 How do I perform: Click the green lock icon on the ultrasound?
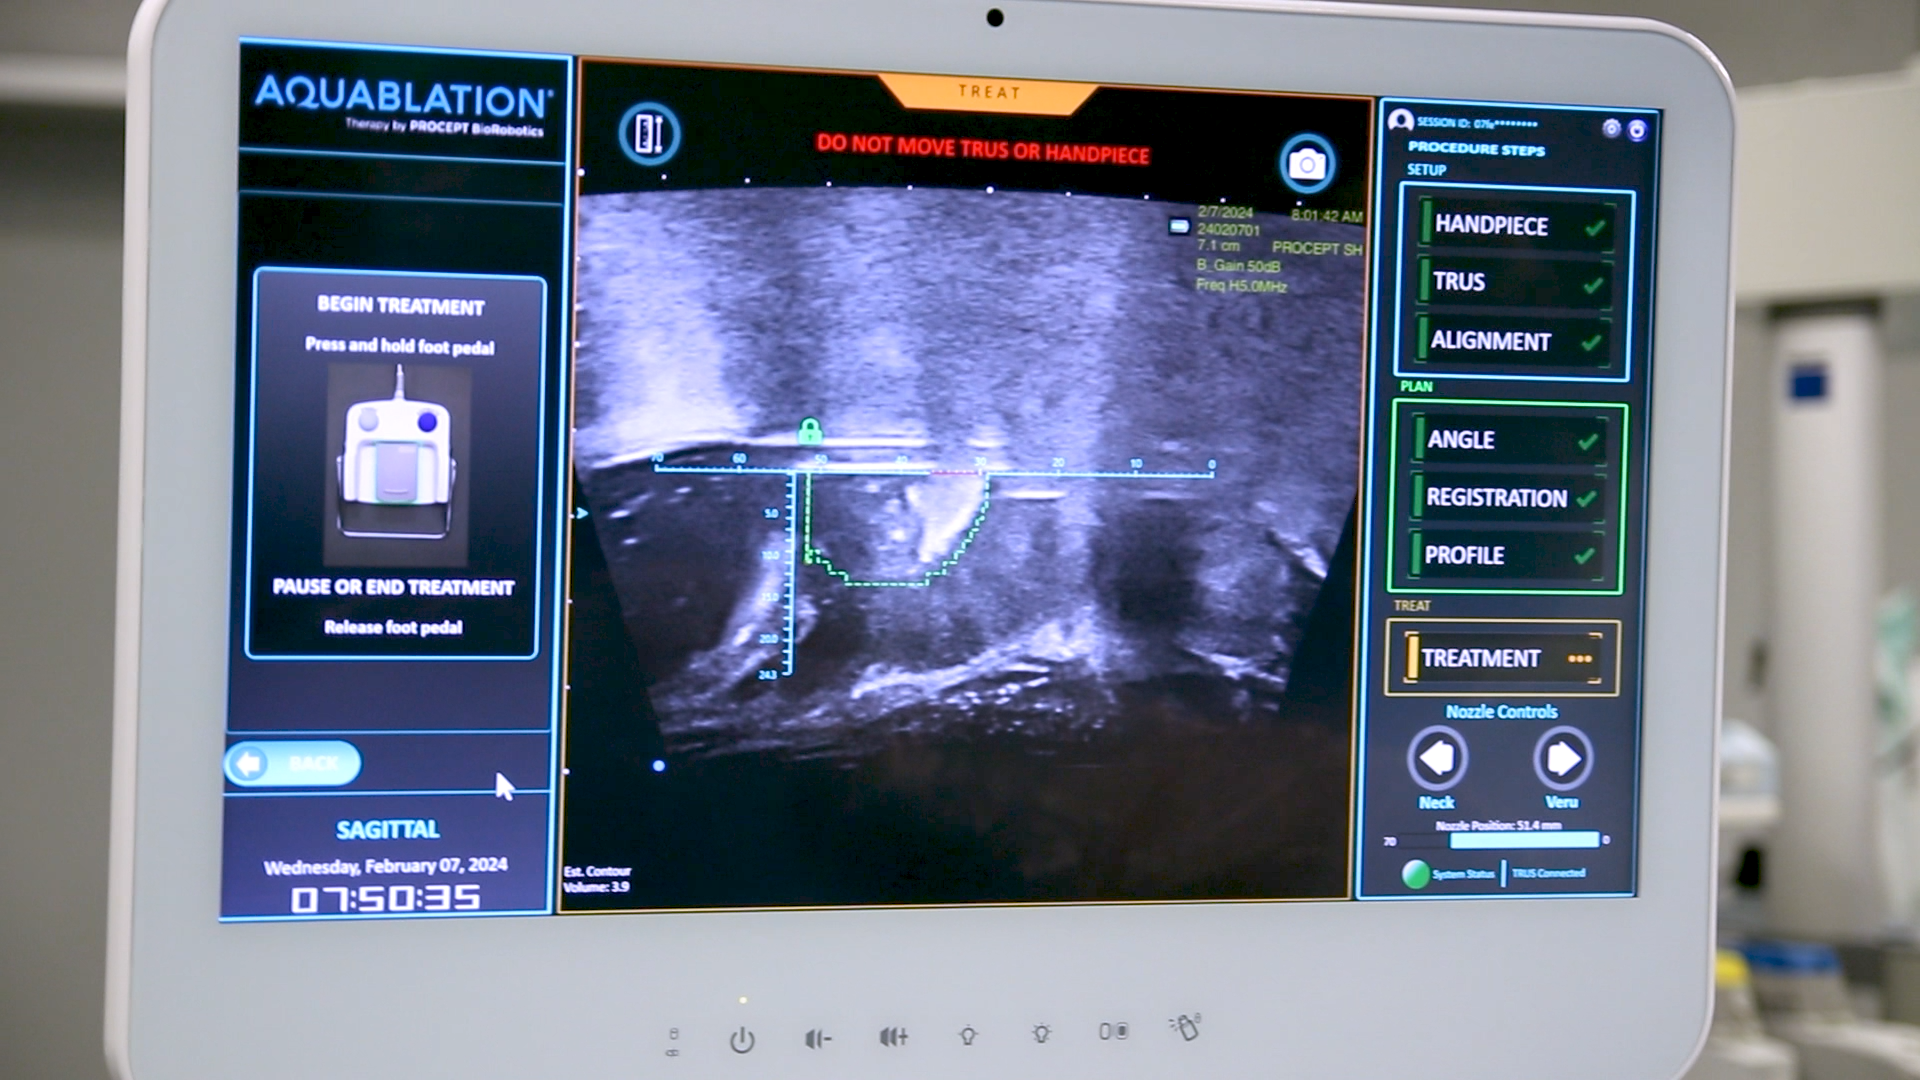pos(810,431)
